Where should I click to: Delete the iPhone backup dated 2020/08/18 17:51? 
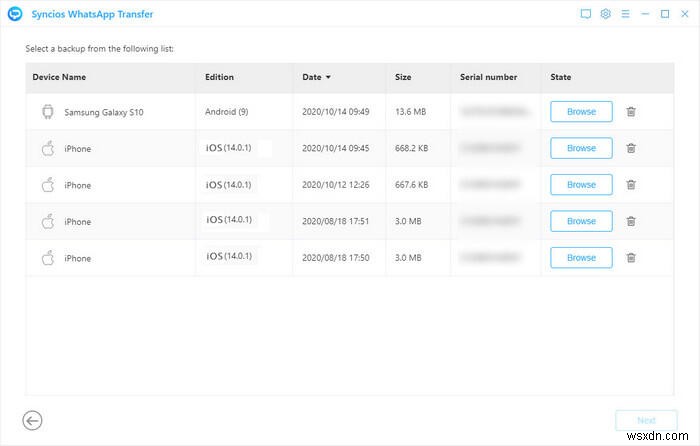click(631, 221)
